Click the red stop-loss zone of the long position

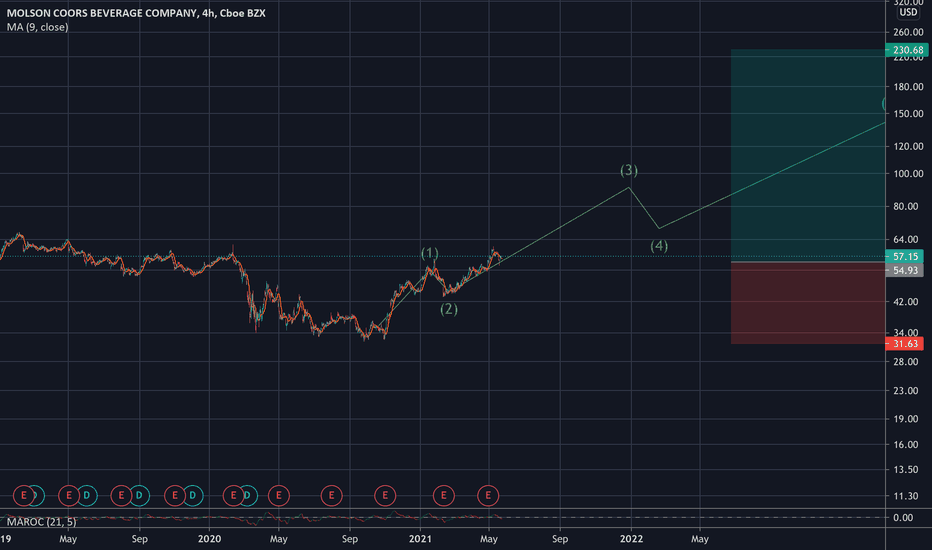coord(808,303)
